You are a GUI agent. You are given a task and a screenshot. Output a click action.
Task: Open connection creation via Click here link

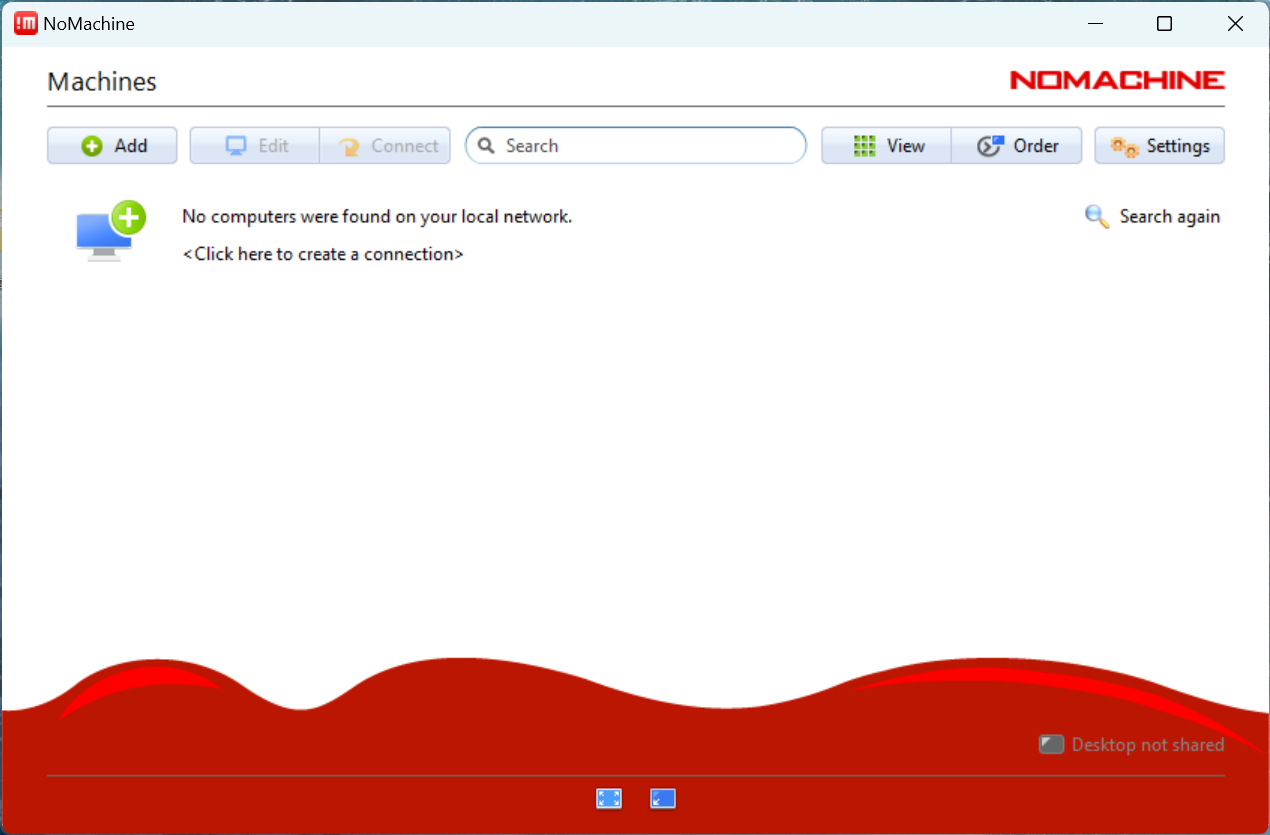[x=322, y=254]
